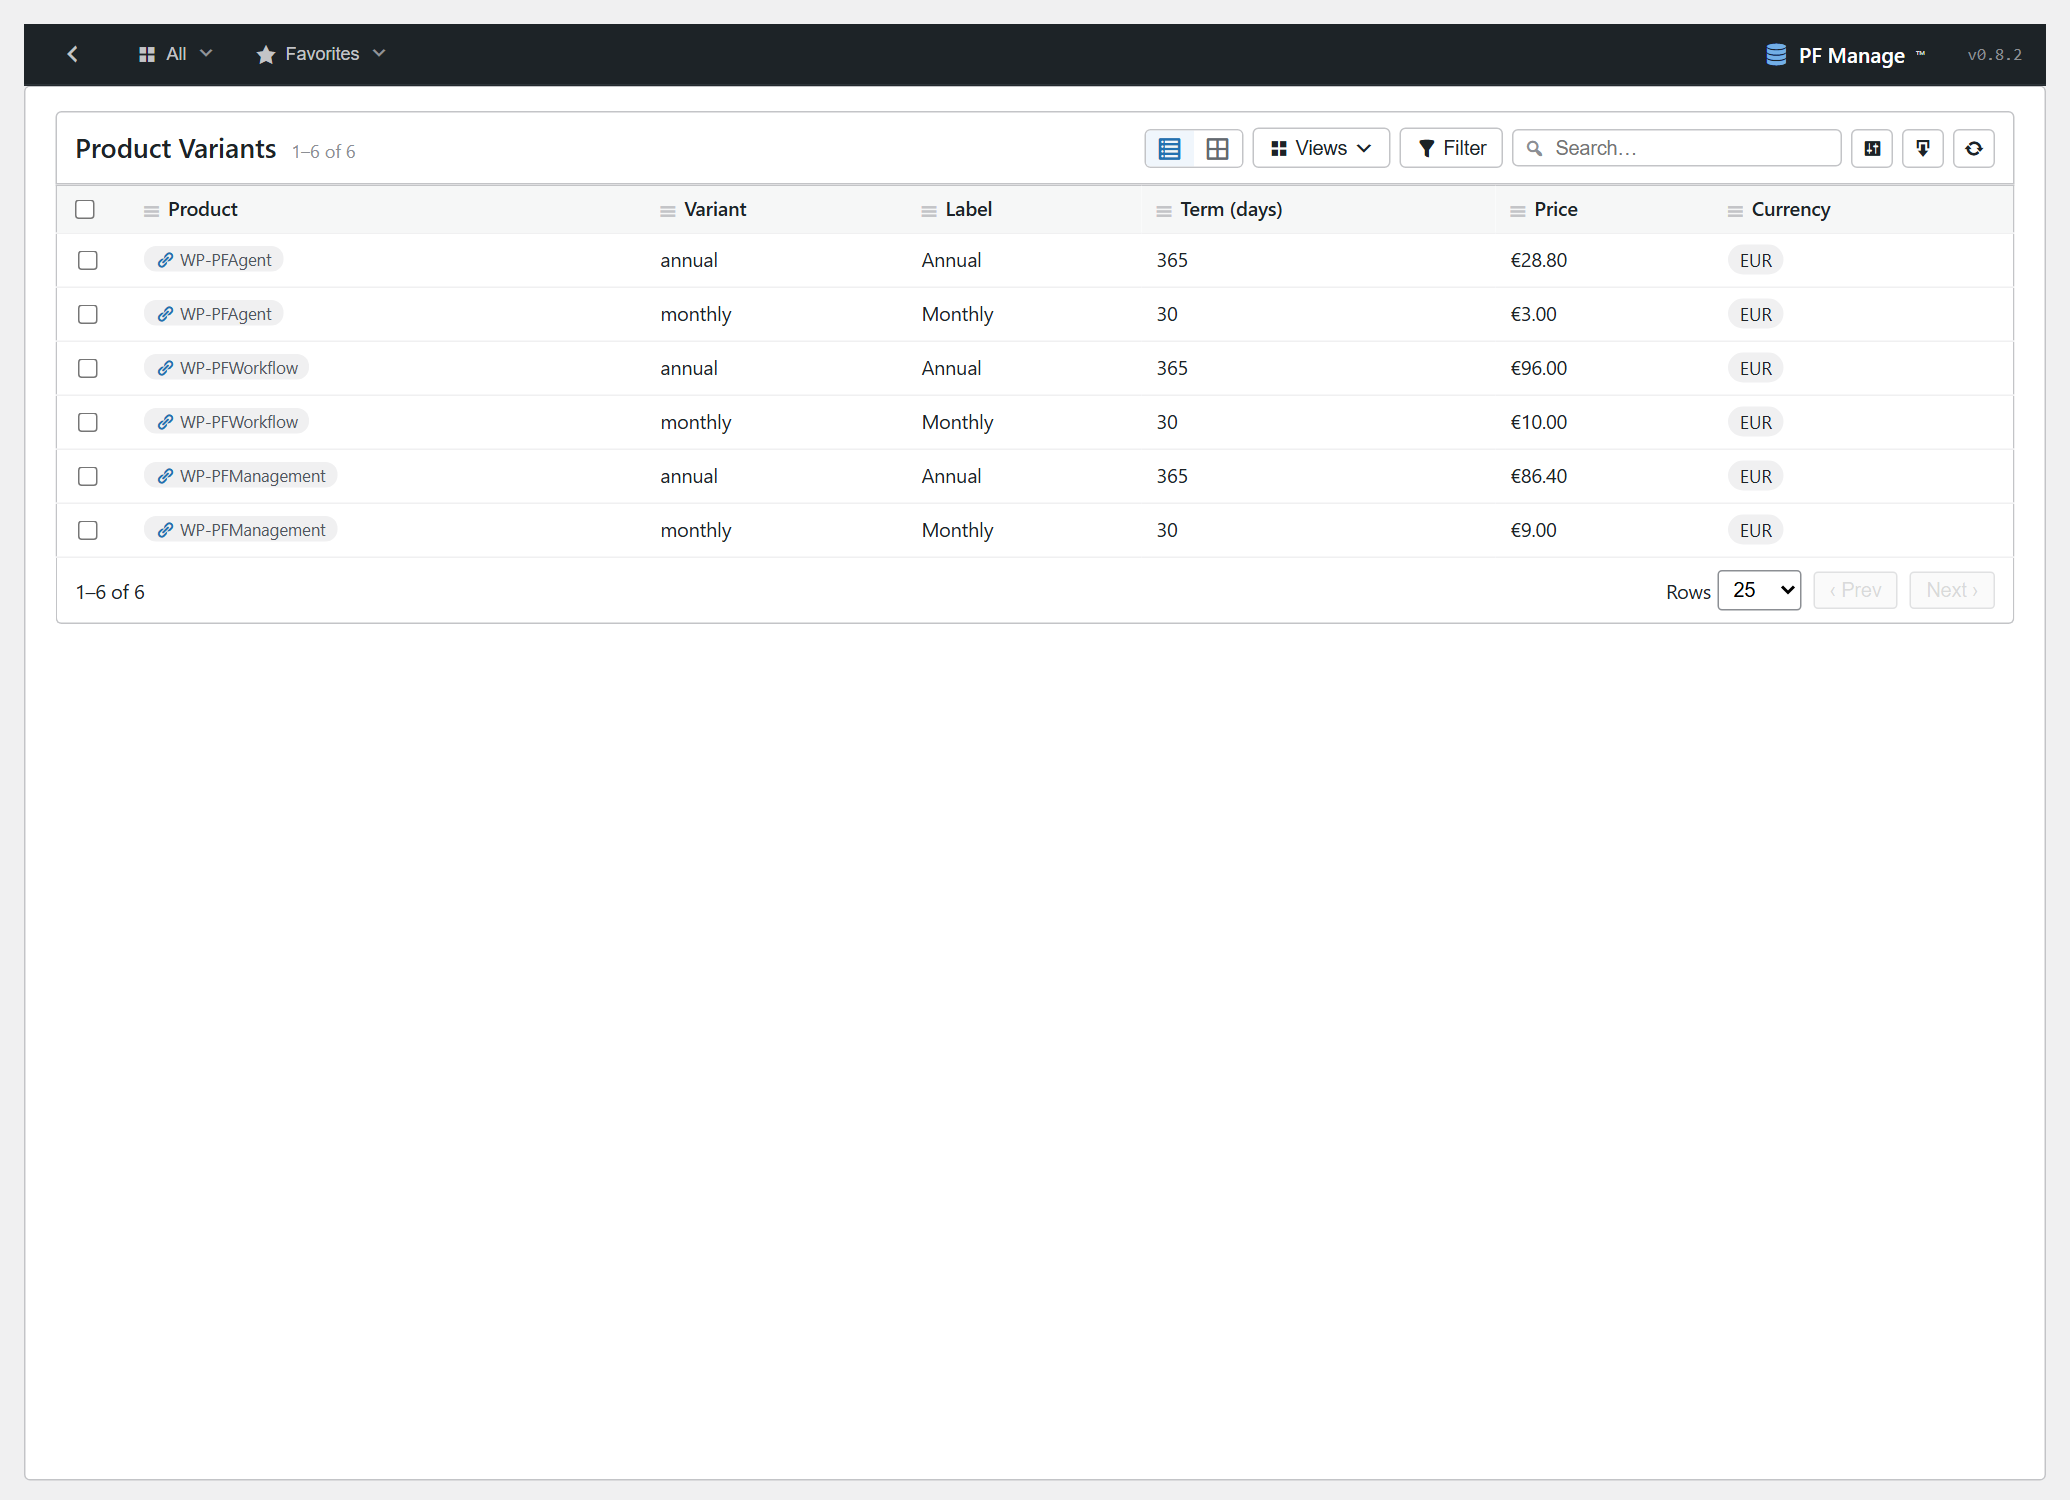The width and height of the screenshot is (2070, 1500).
Task: Toggle the select-all header checkbox
Action: [x=85, y=209]
